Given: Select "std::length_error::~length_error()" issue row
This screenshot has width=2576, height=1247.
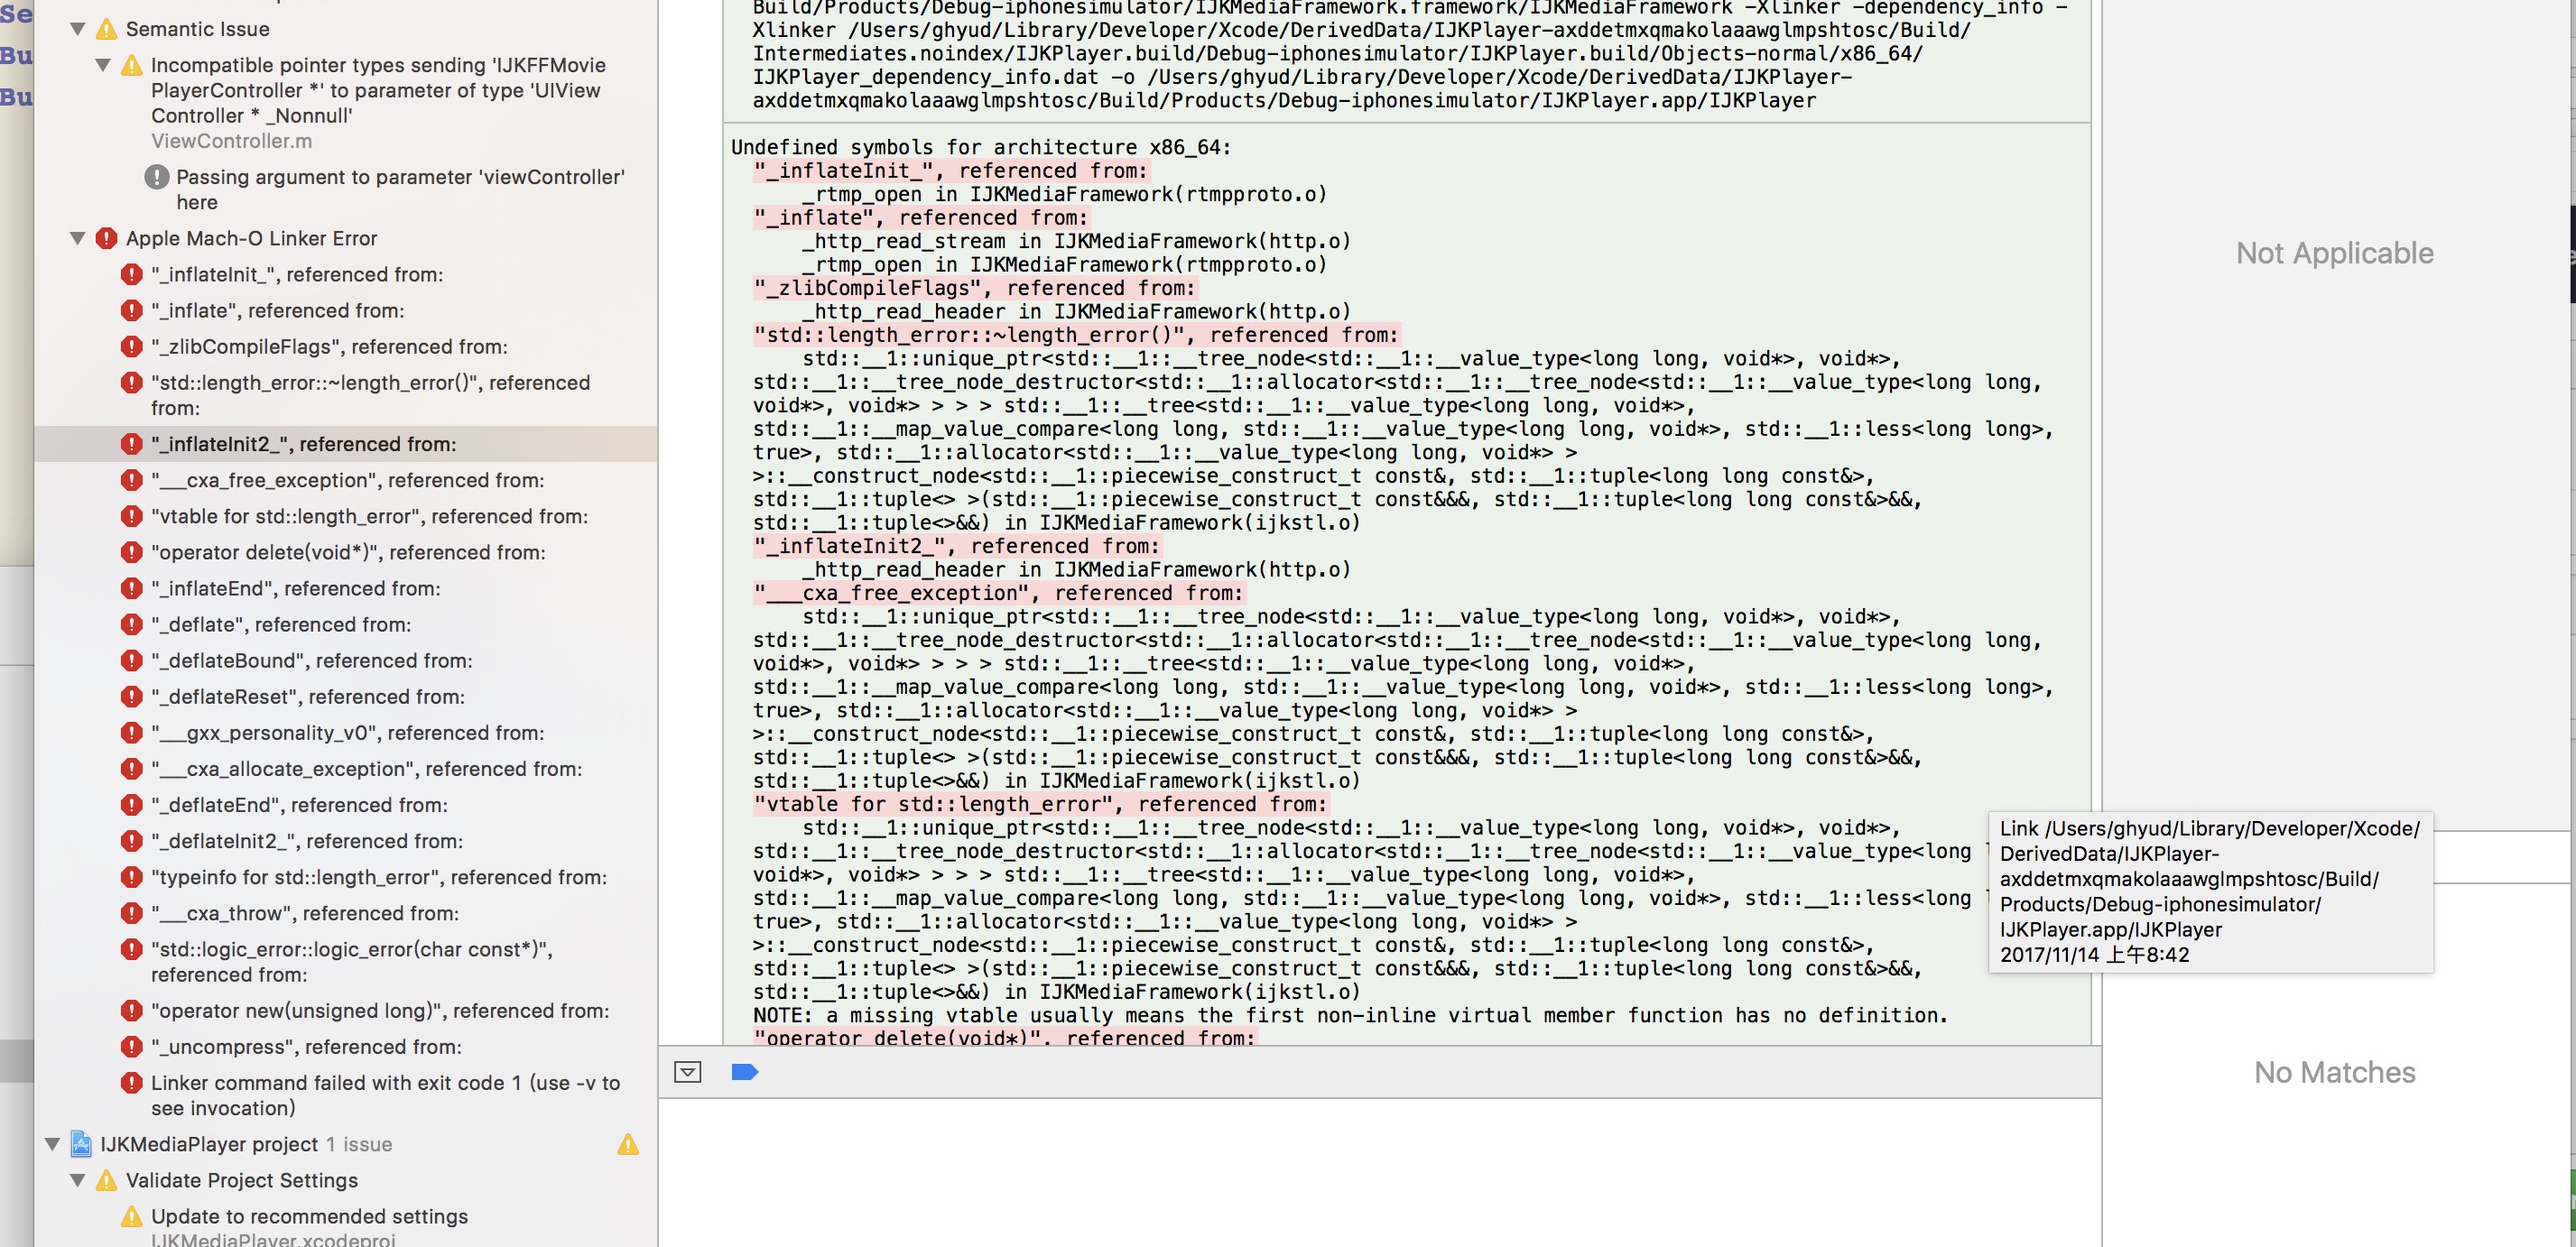Looking at the screenshot, I should click(x=346, y=395).
